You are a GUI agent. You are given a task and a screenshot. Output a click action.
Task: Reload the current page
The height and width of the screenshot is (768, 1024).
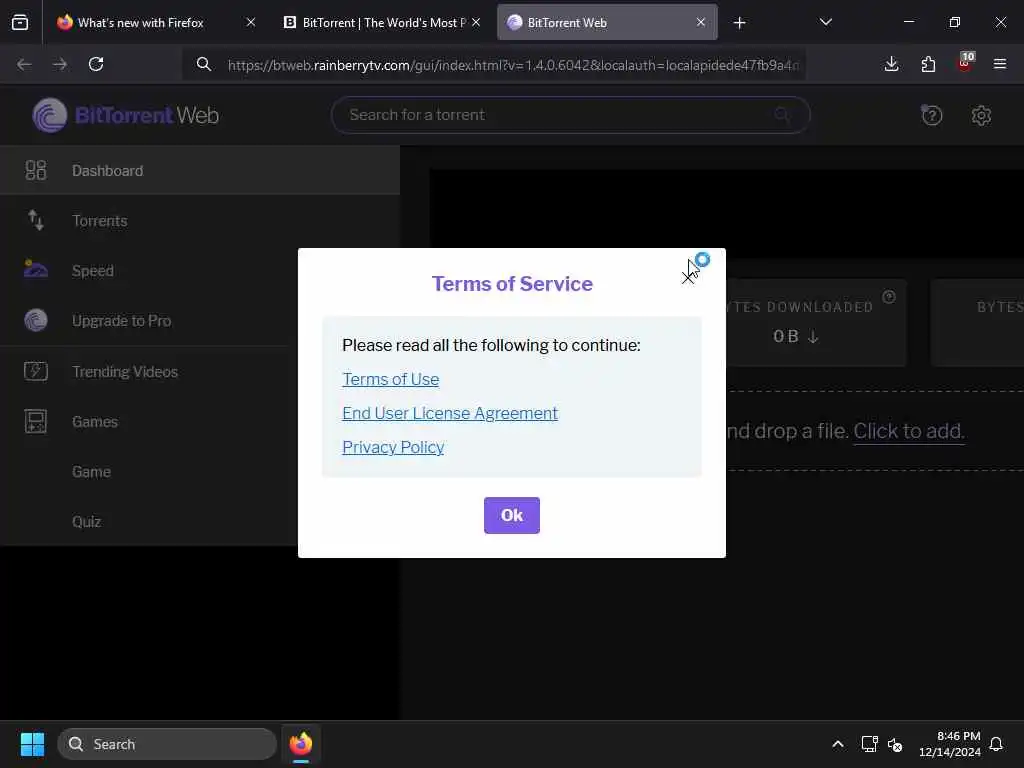[96, 64]
